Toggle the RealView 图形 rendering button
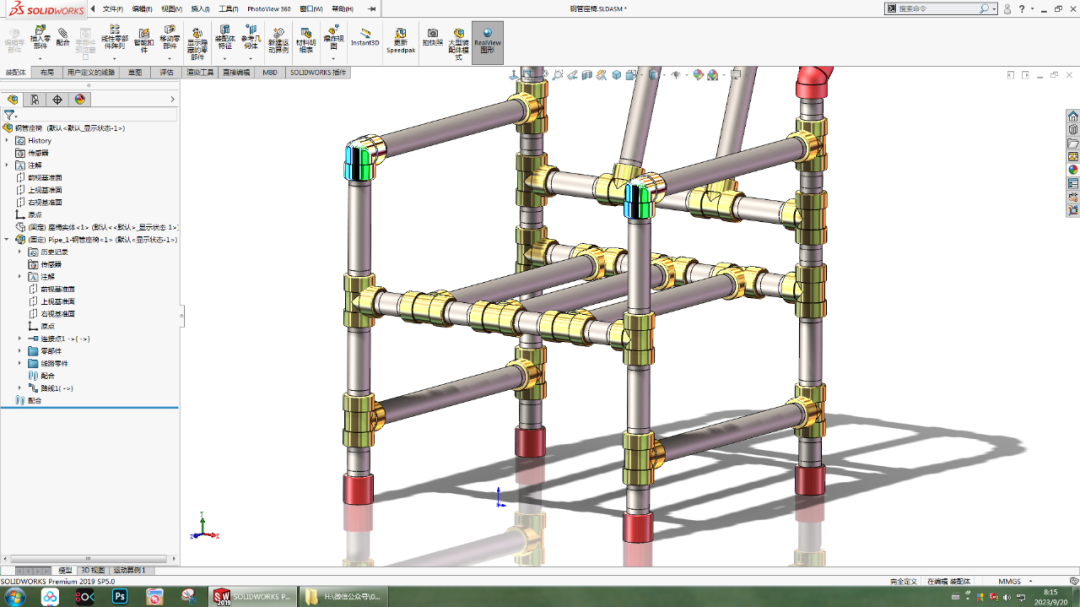Screen dimensions: 1080x607 (487, 40)
